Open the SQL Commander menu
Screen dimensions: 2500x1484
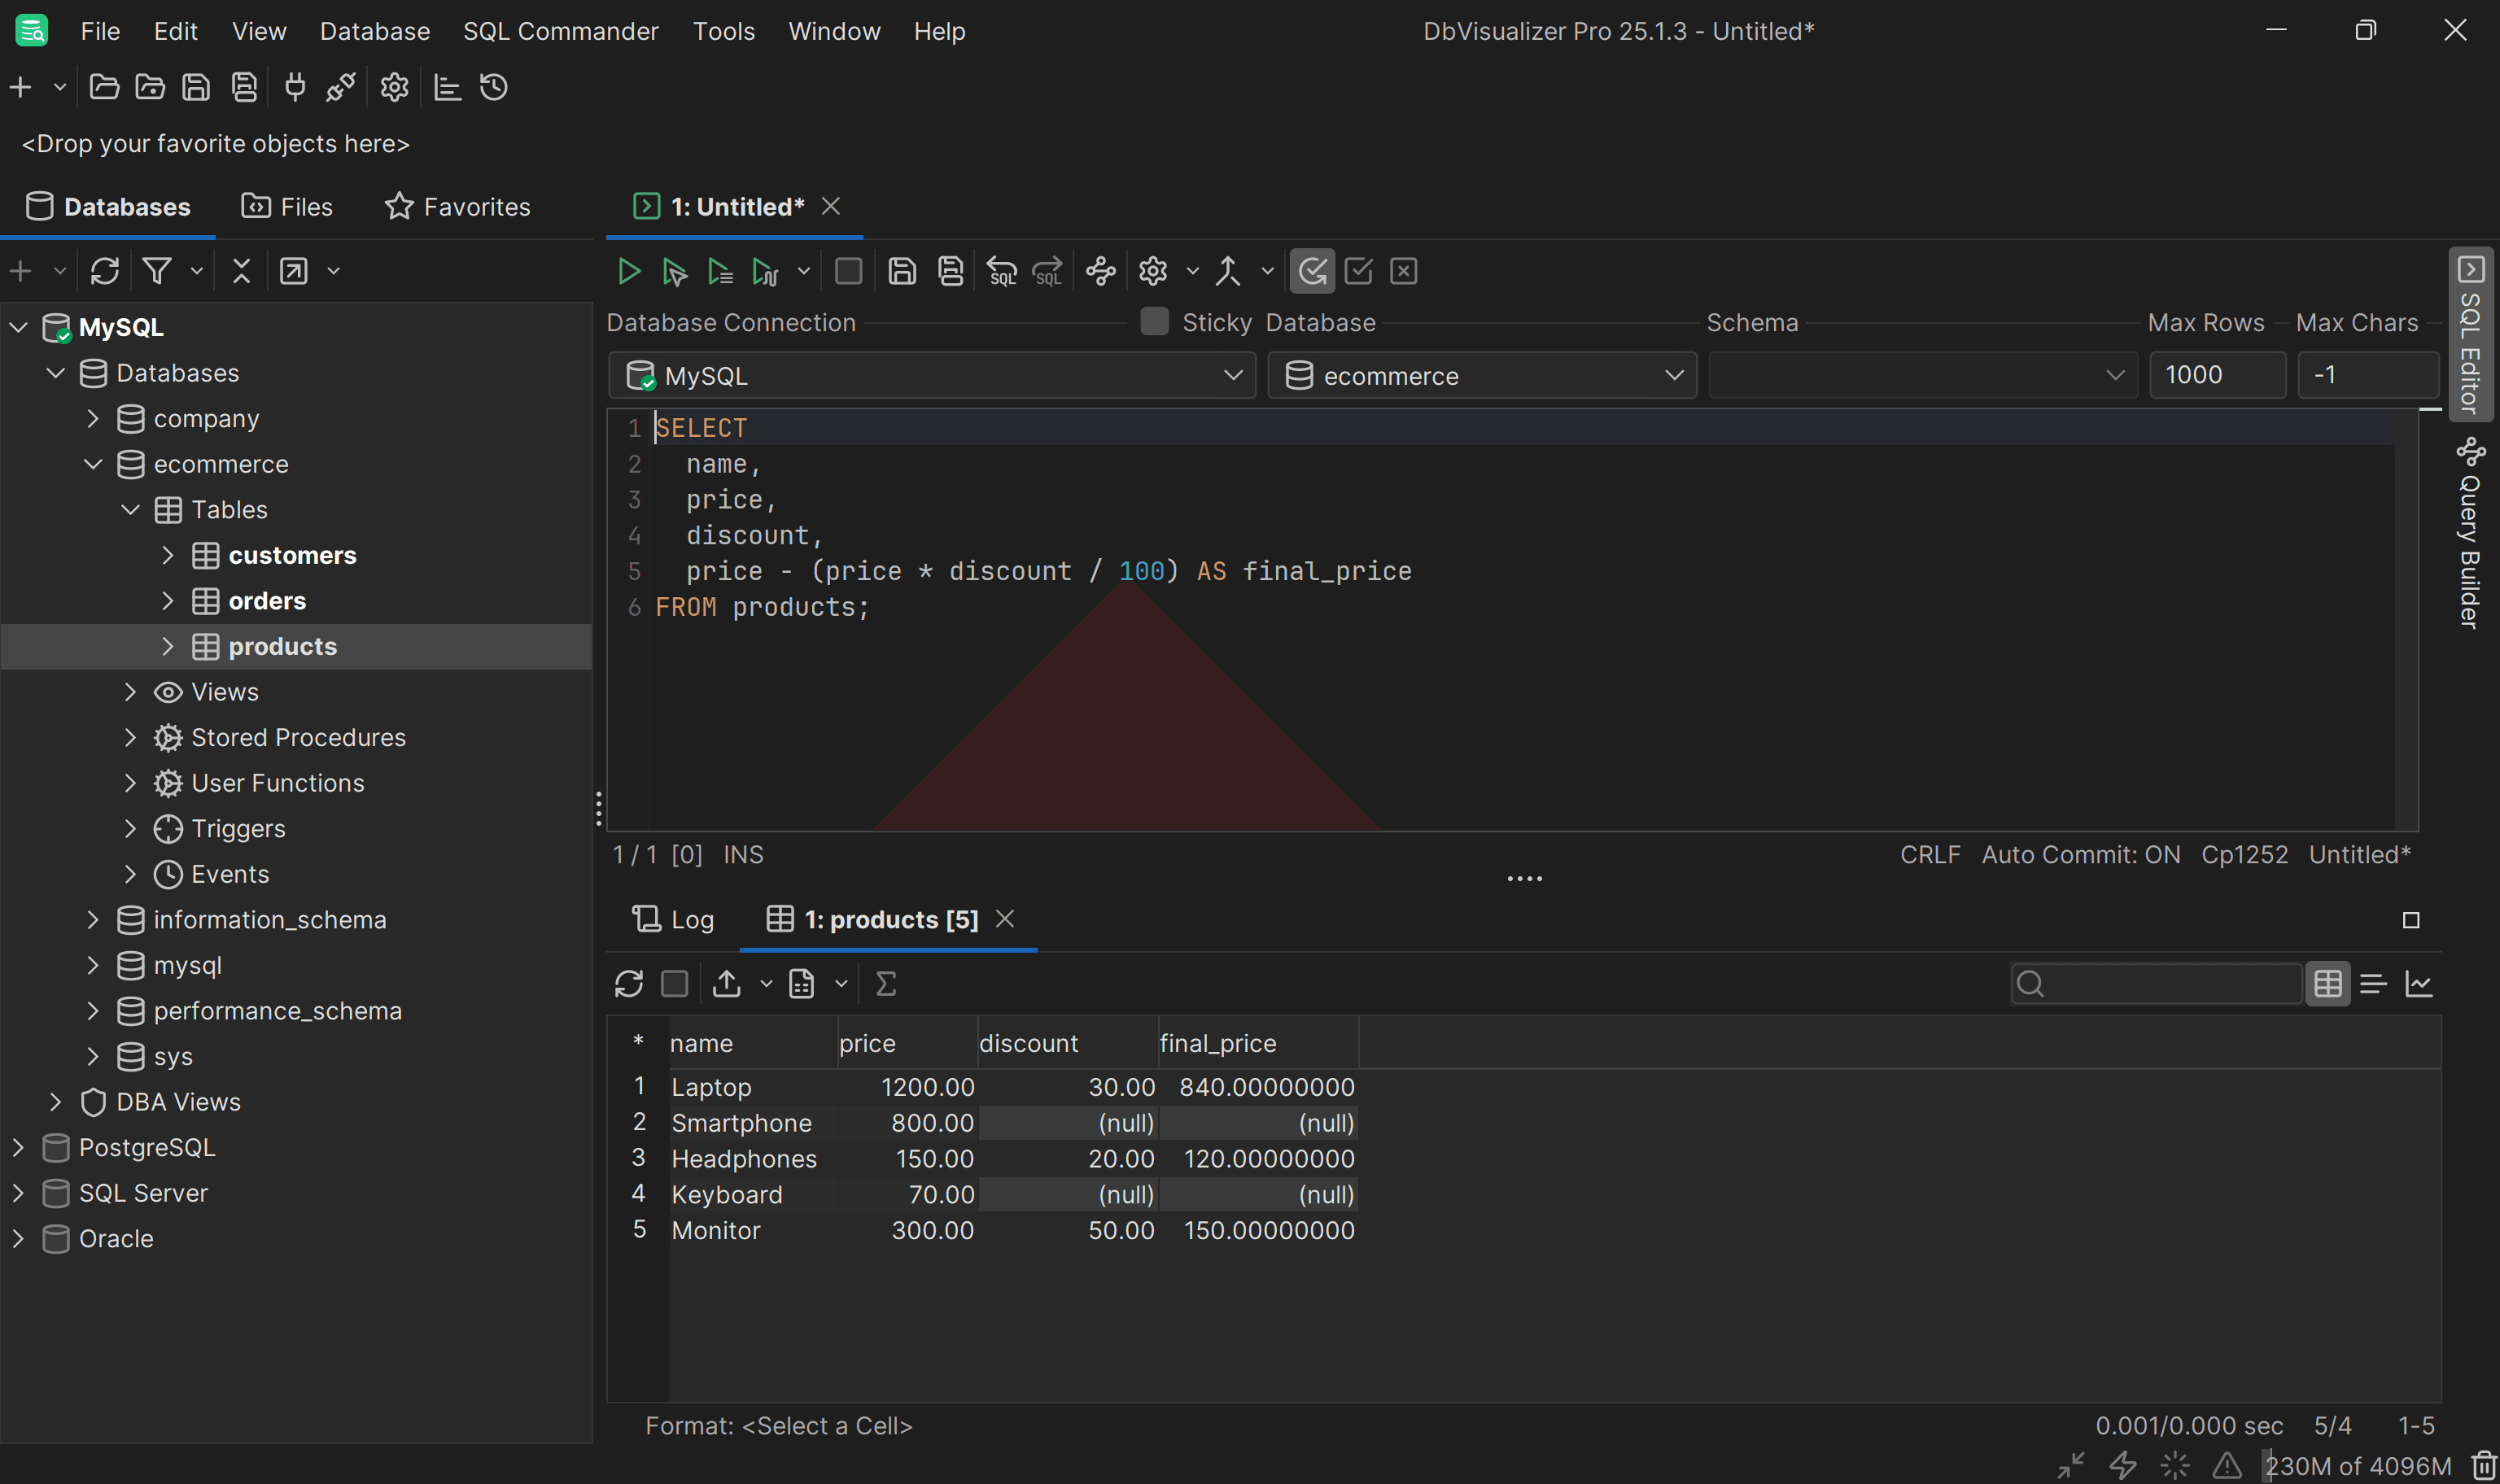pos(560,31)
